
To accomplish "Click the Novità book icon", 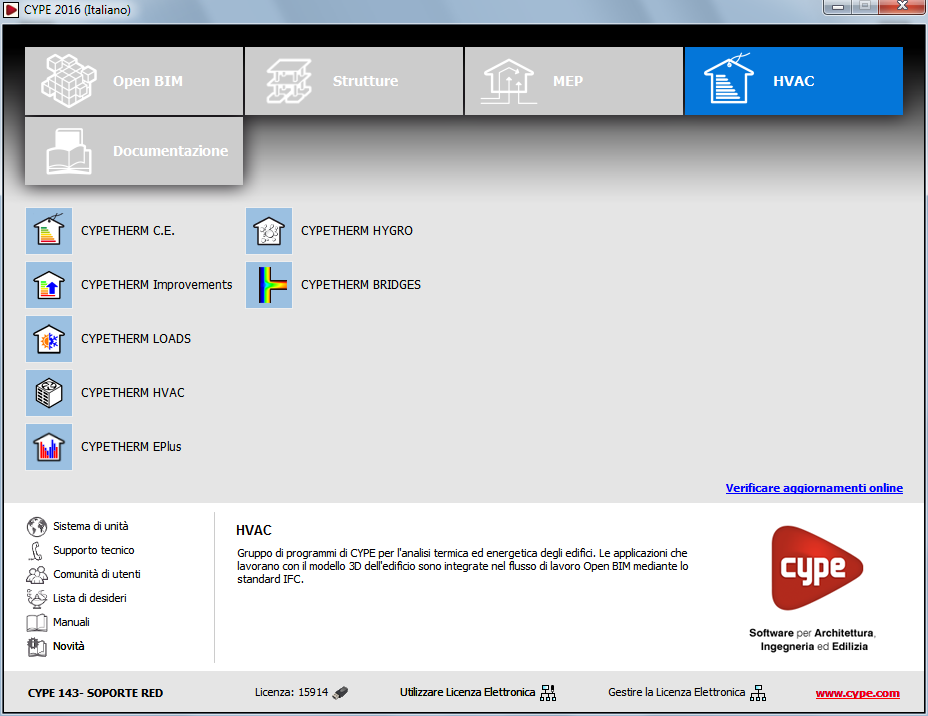I will coord(37,646).
